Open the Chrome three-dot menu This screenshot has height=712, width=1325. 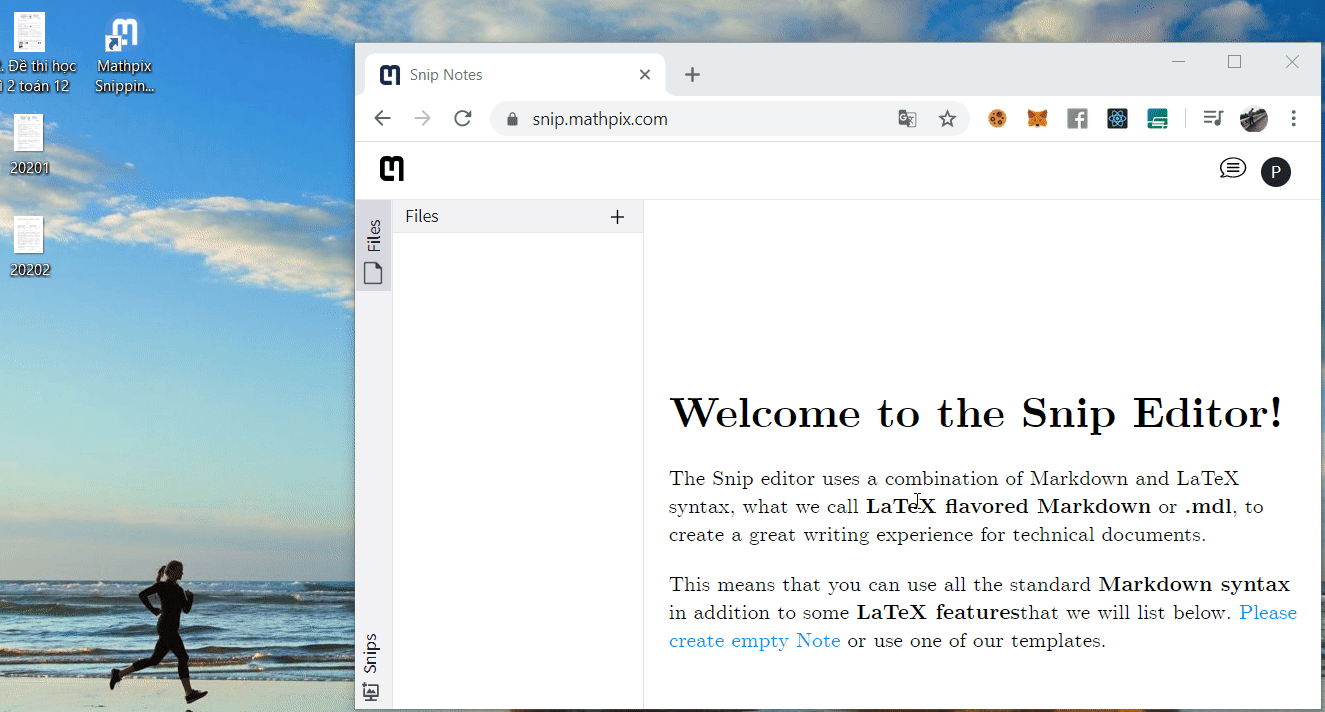(1293, 119)
